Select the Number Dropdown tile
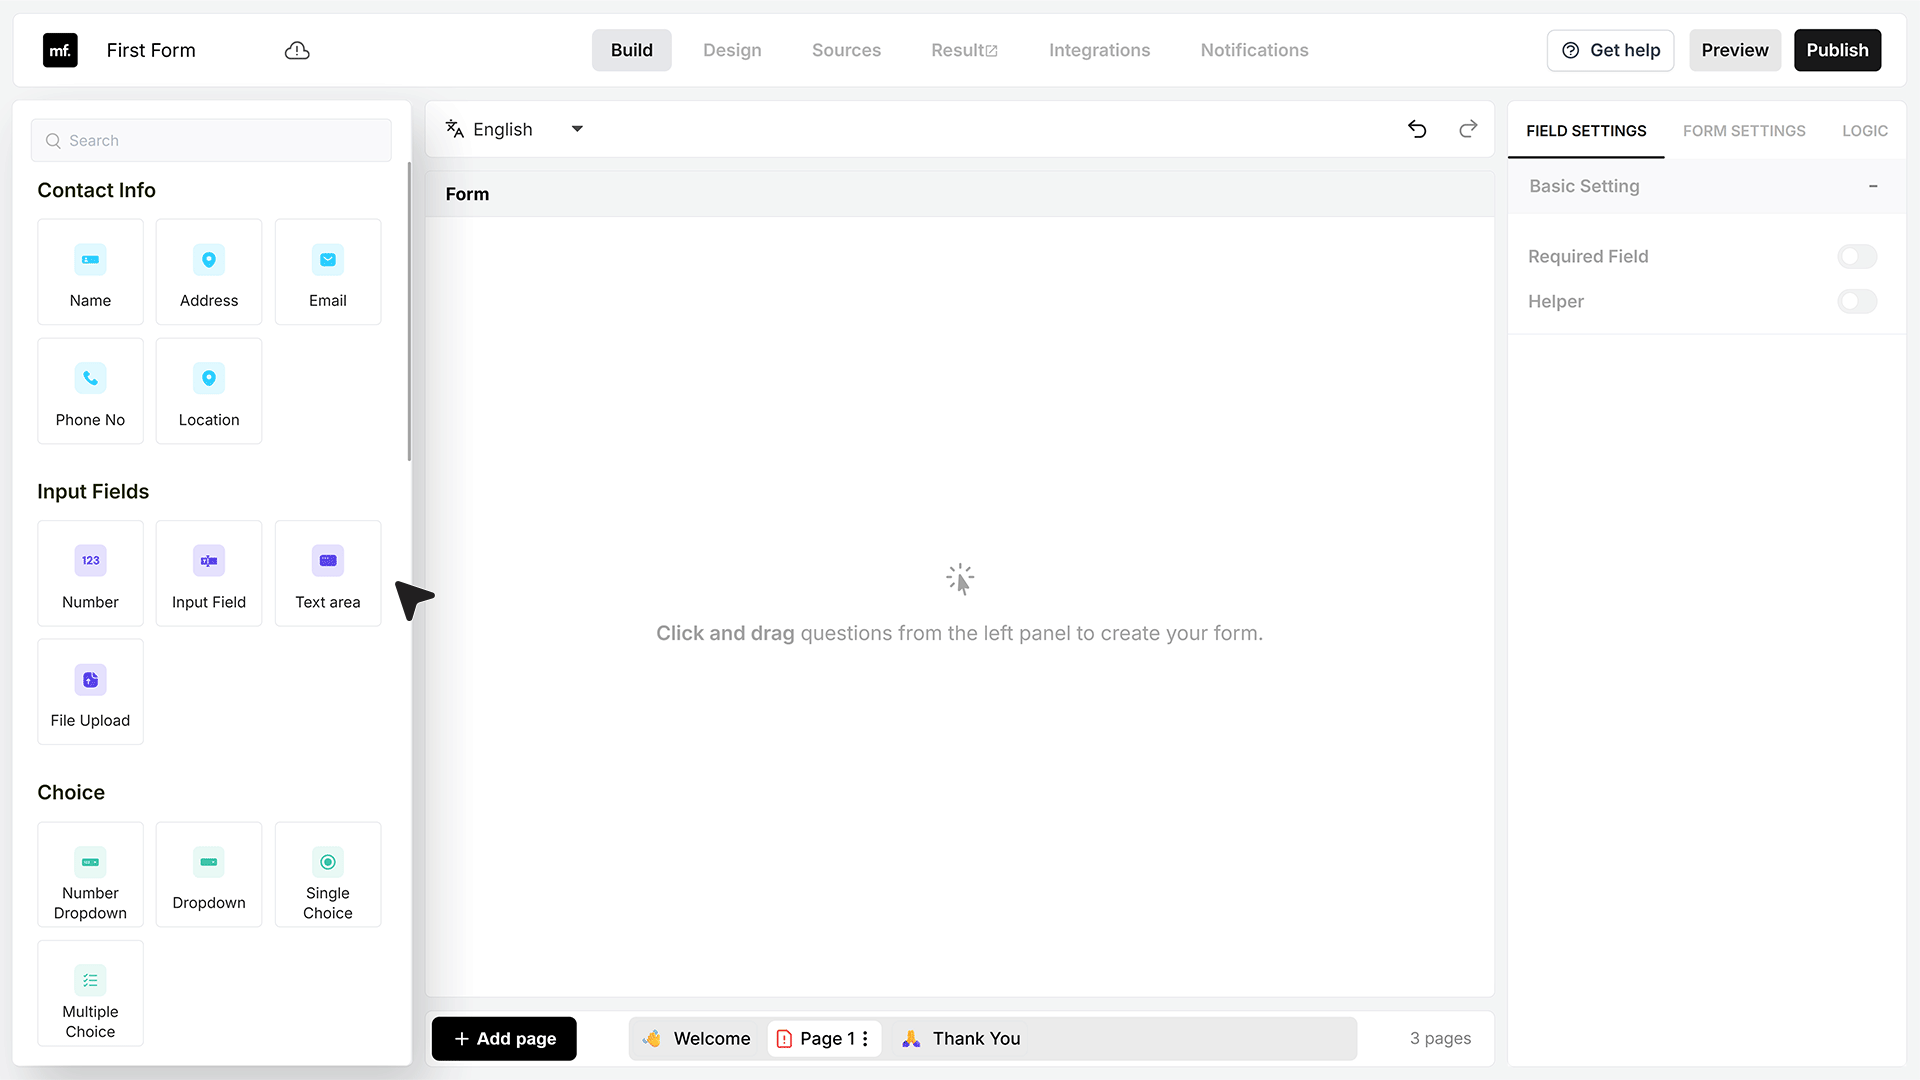This screenshot has width=1920, height=1080. (x=90, y=875)
